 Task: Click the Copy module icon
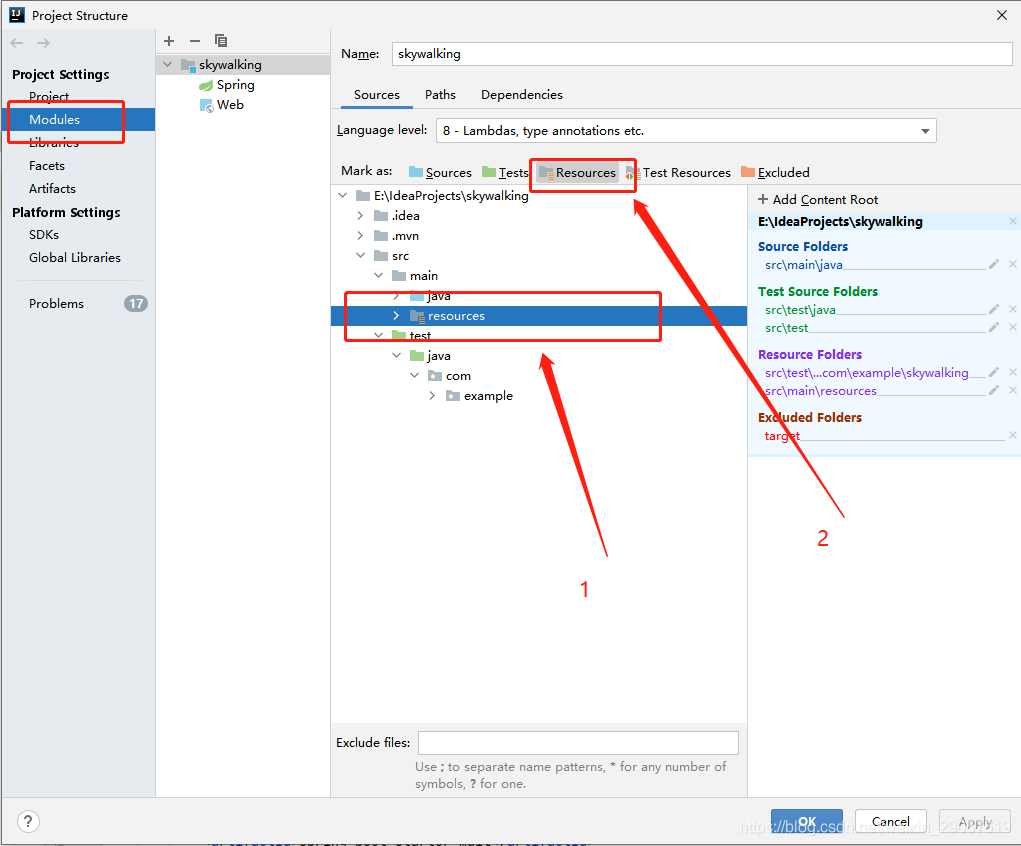(221, 41)
